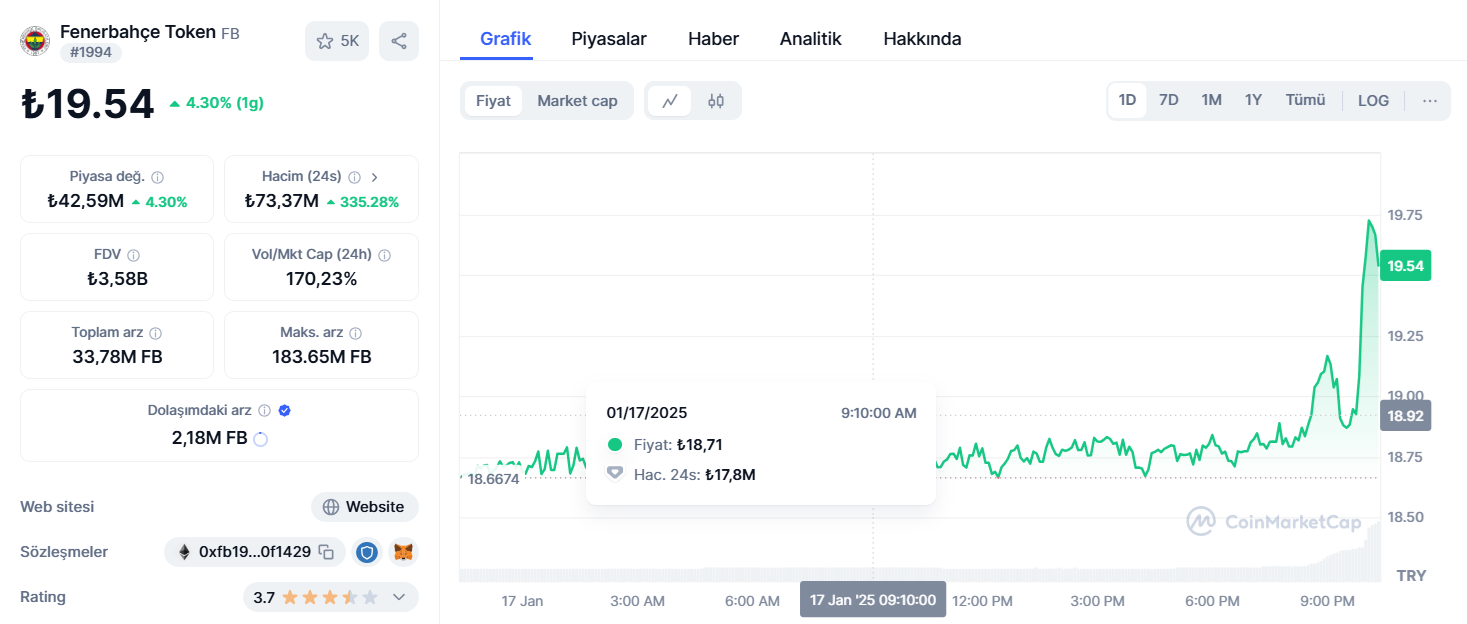Open the chart more options ellipsis
Viewport: 1467px width, 624px height.
(1429, 101)
